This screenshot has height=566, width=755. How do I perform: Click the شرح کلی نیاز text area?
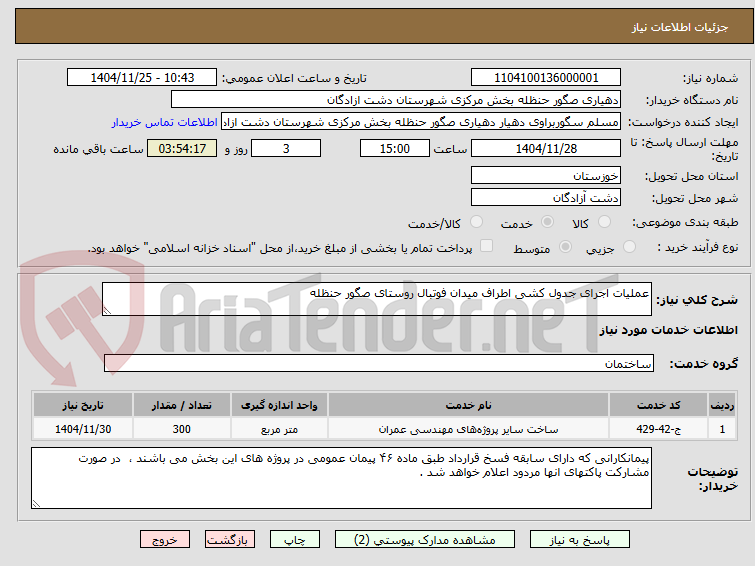tap(377, 299)
